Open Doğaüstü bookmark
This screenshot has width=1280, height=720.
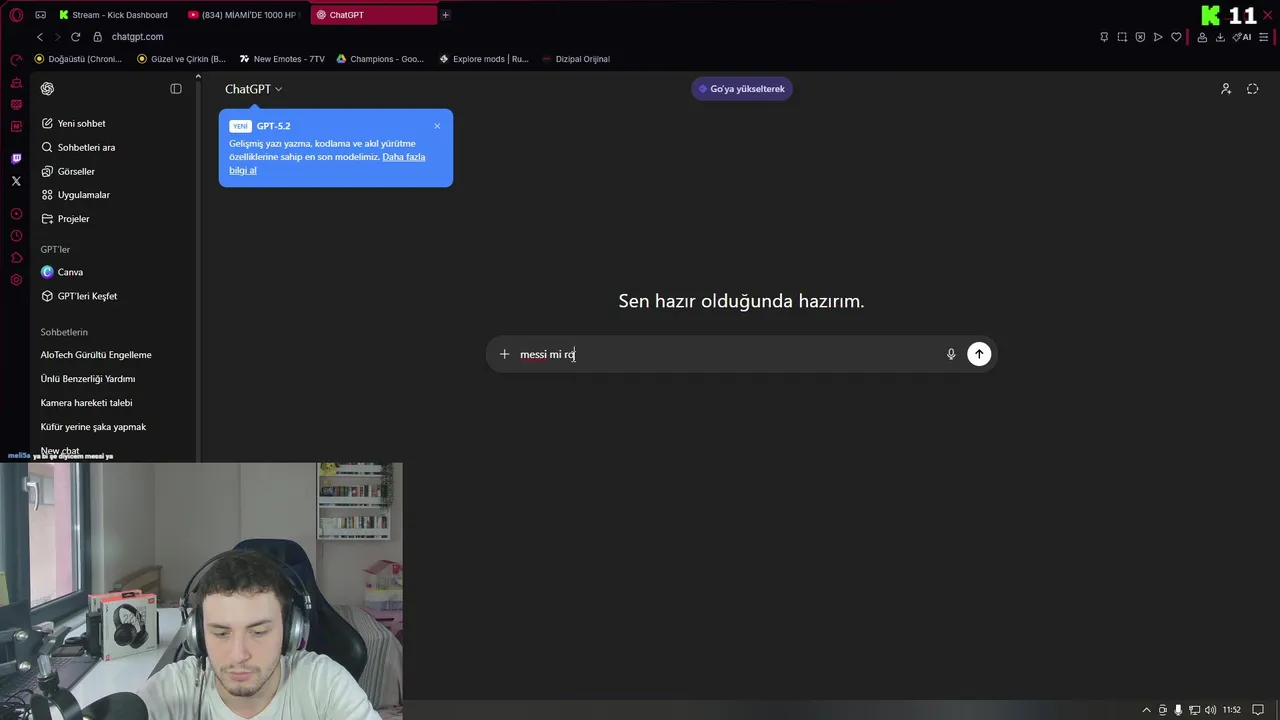tap(78, 59)
